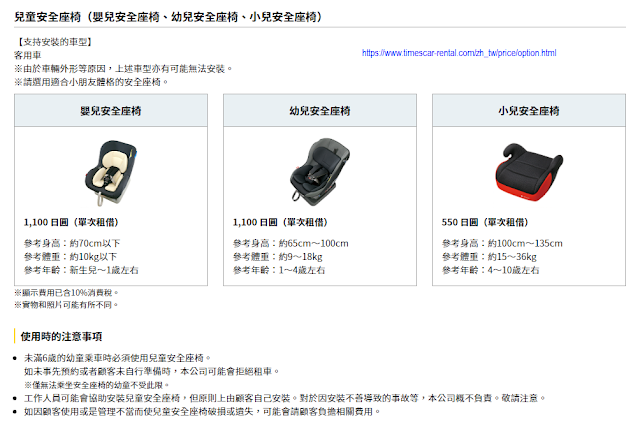
Task: Open the timescar-rental.com option price link
Action: click(459, 53)
